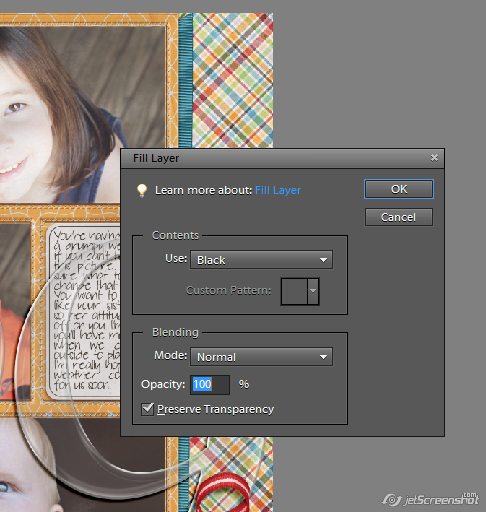Click the lightbulb tip icon

pyautogui.click(x=142, y=190)
